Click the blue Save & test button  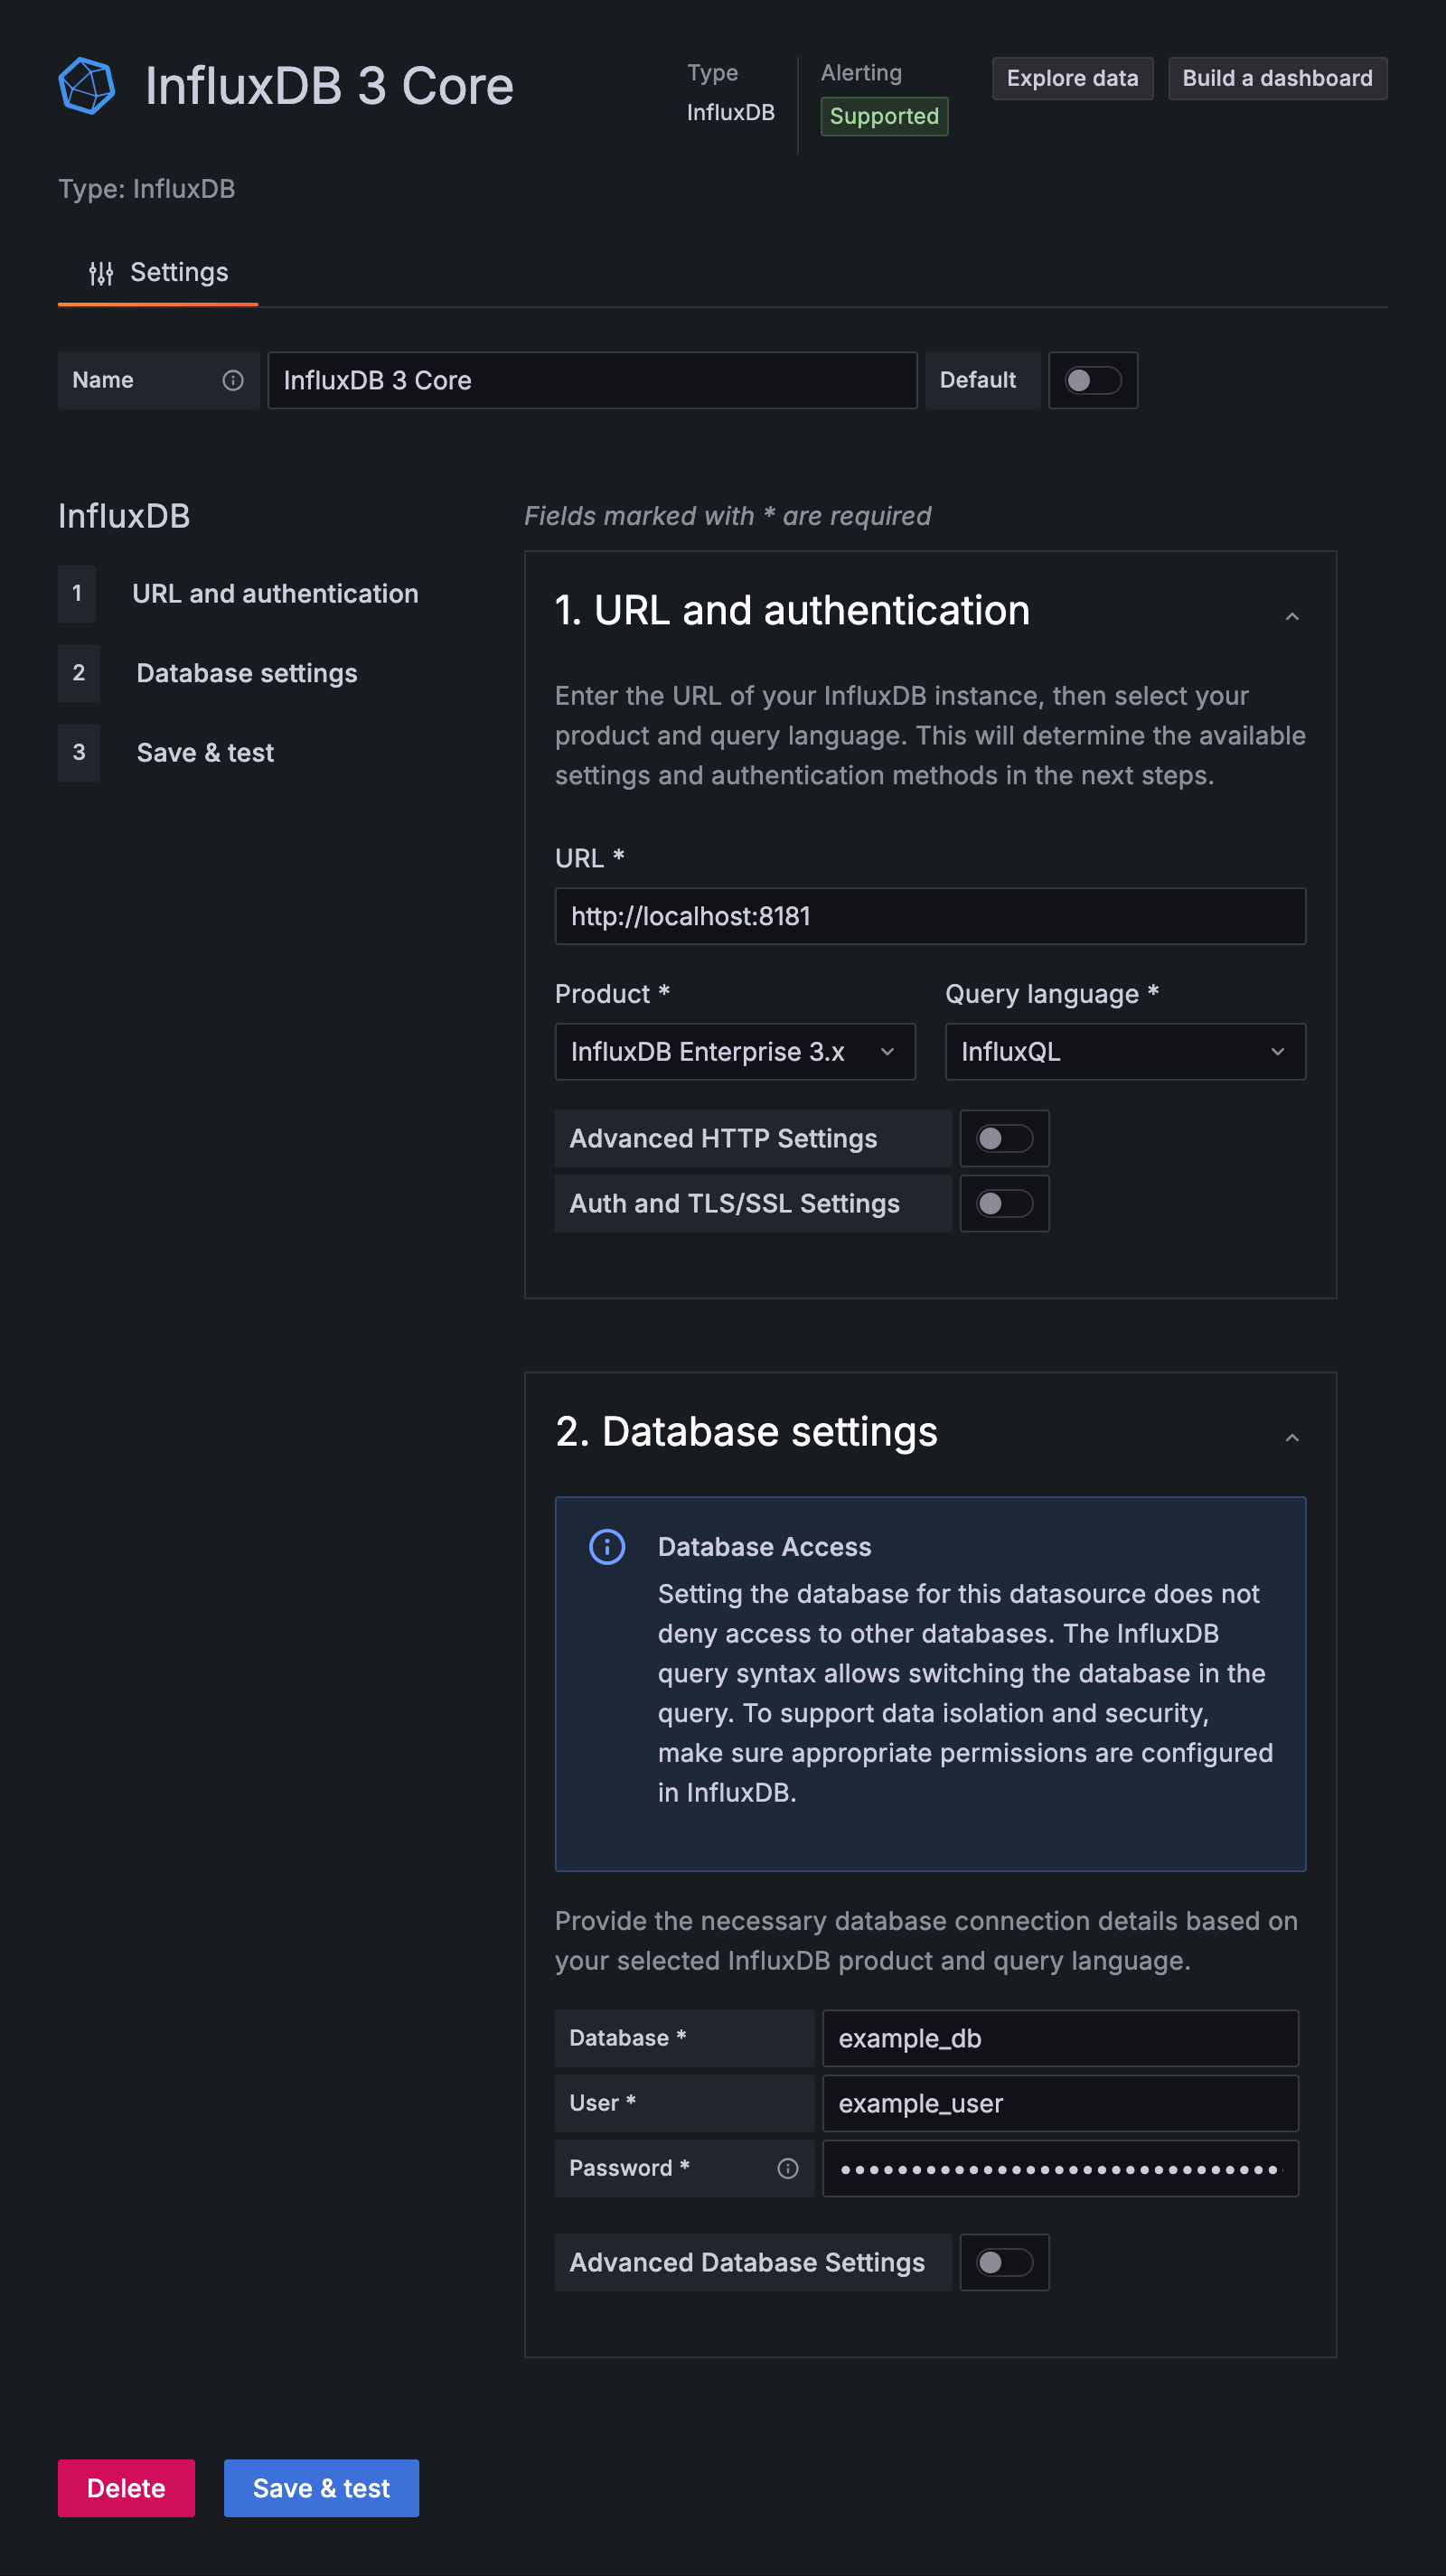click(x=321, y=2488)
